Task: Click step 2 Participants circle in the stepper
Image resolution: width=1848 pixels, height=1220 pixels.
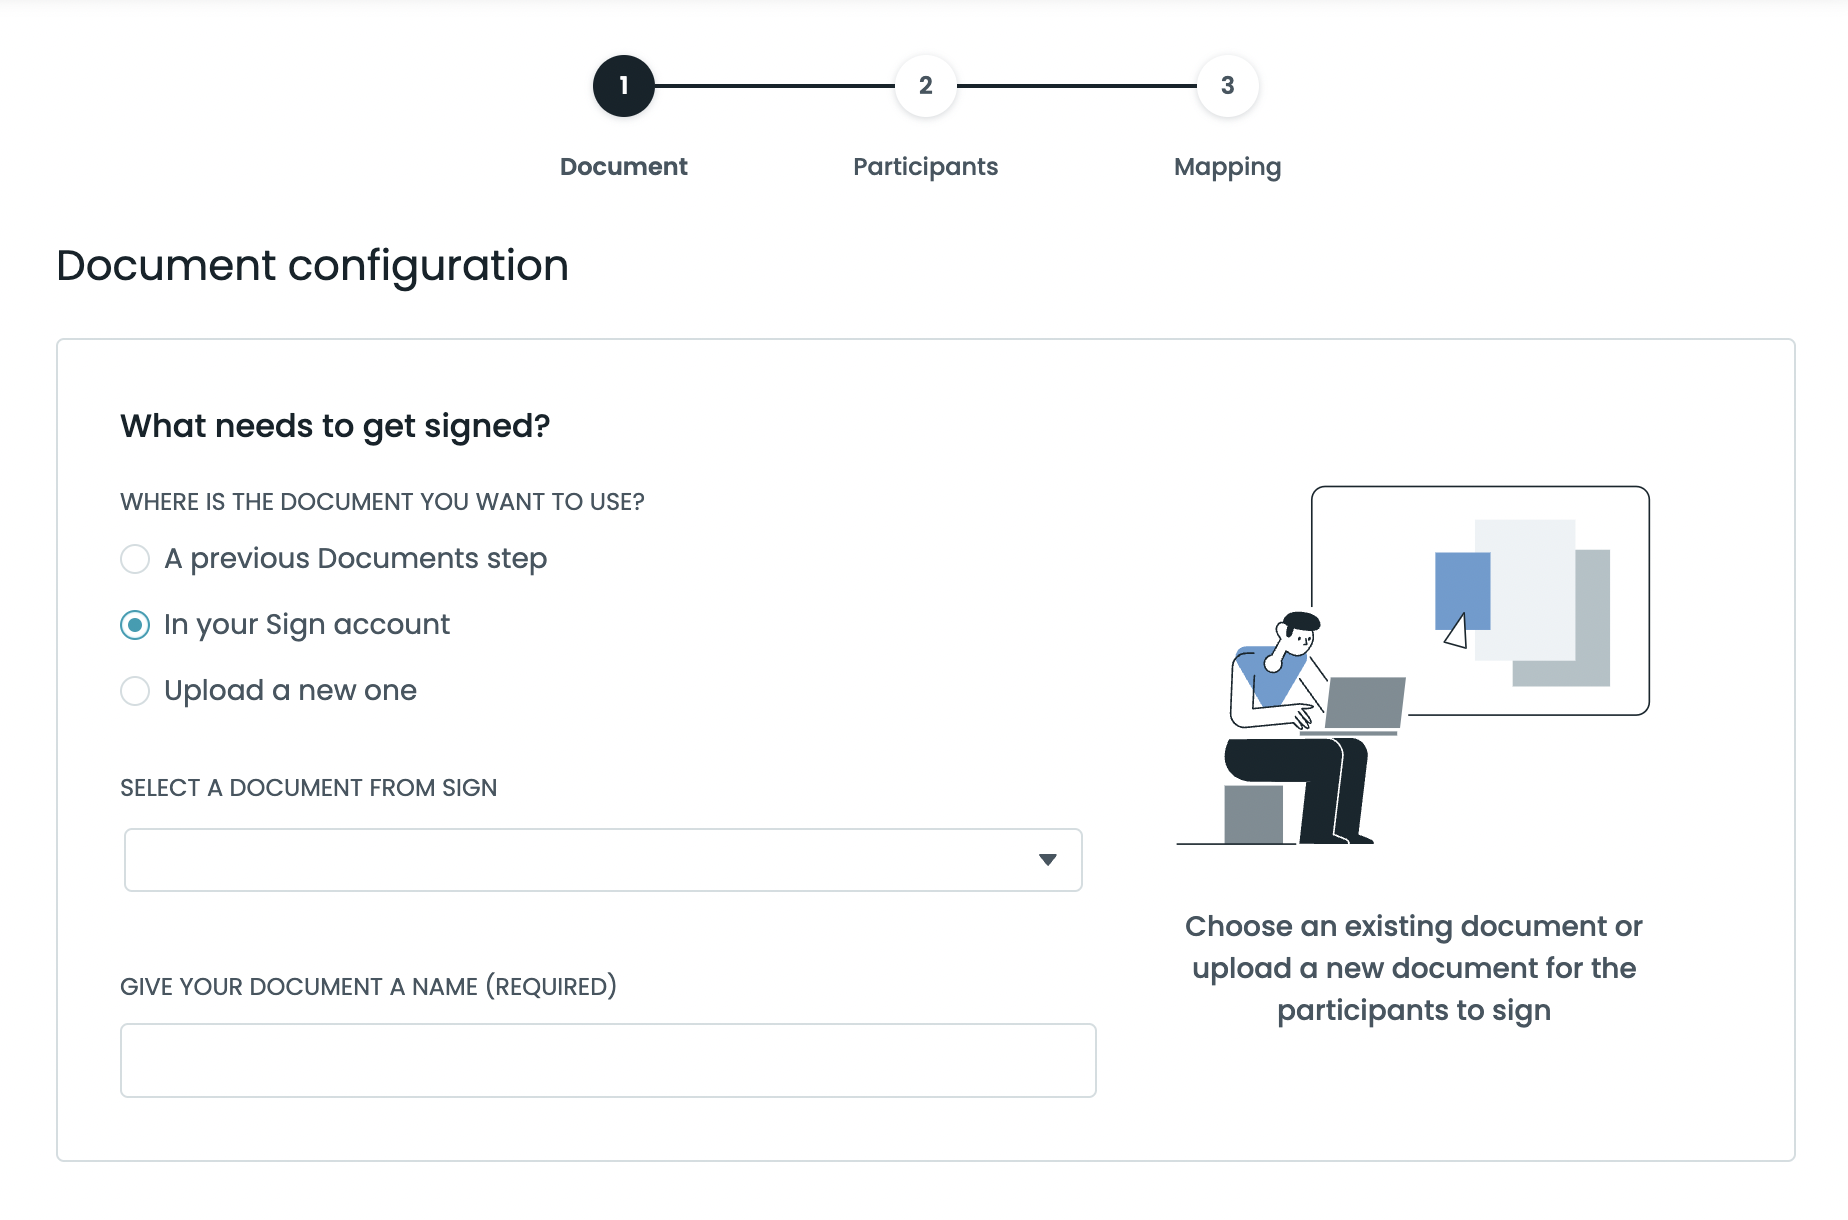Action: pos(925,86)
